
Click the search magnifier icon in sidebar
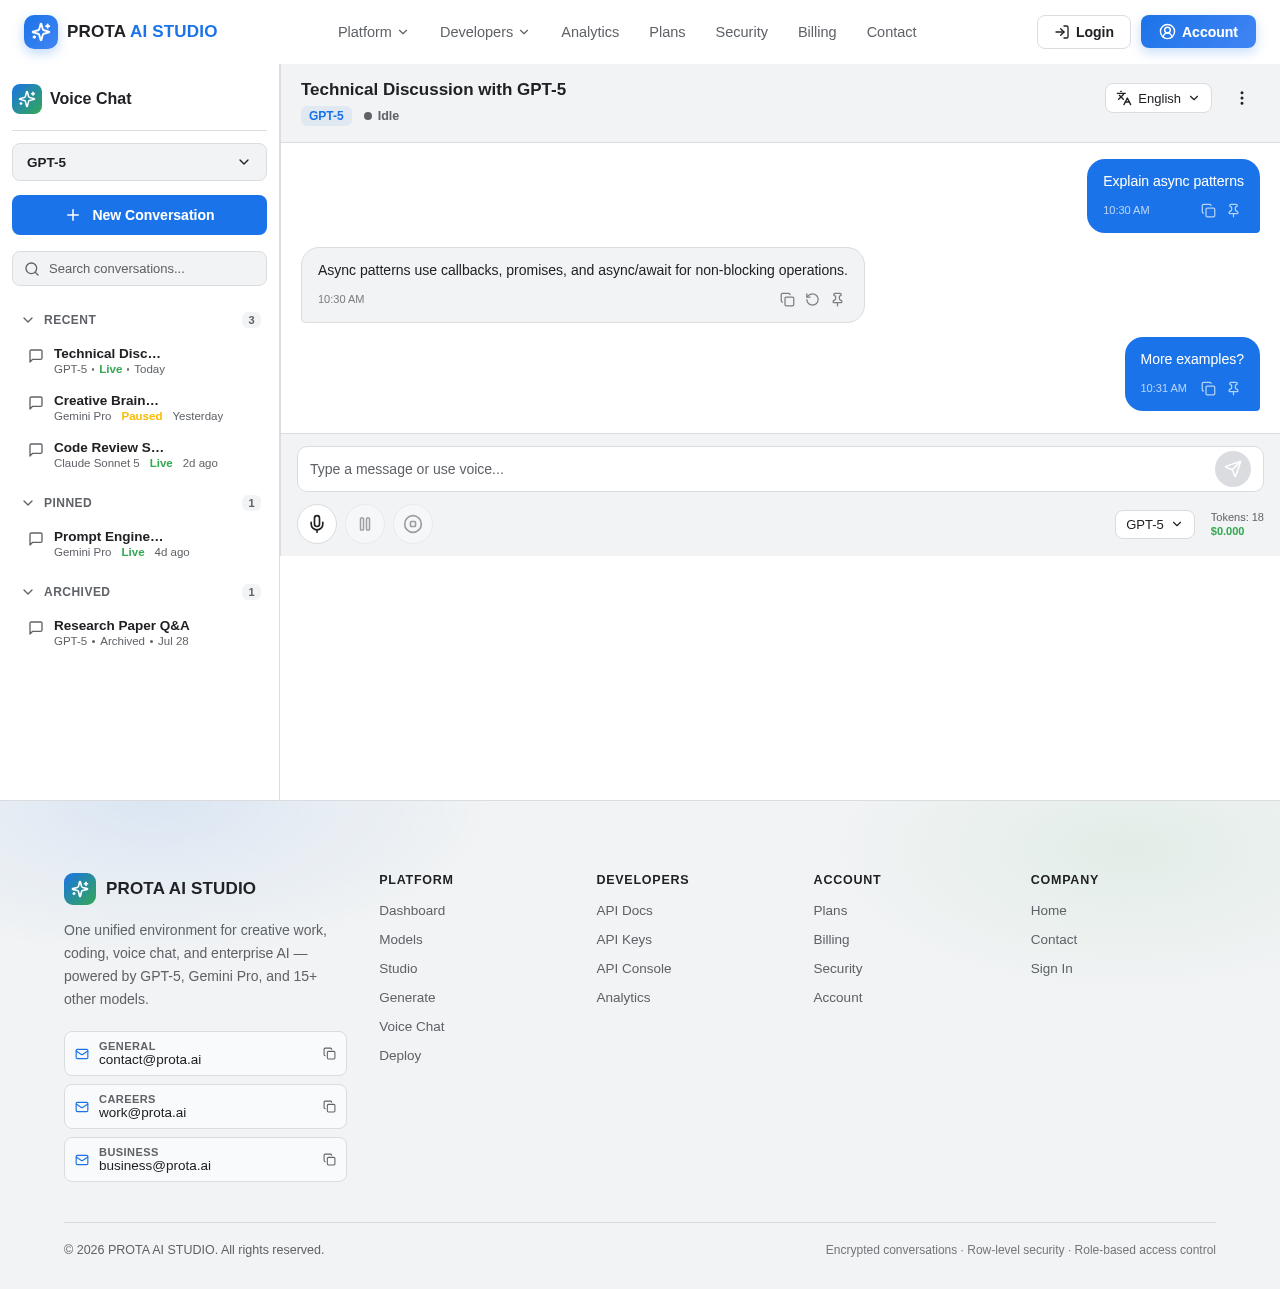(x=32, y=269)
